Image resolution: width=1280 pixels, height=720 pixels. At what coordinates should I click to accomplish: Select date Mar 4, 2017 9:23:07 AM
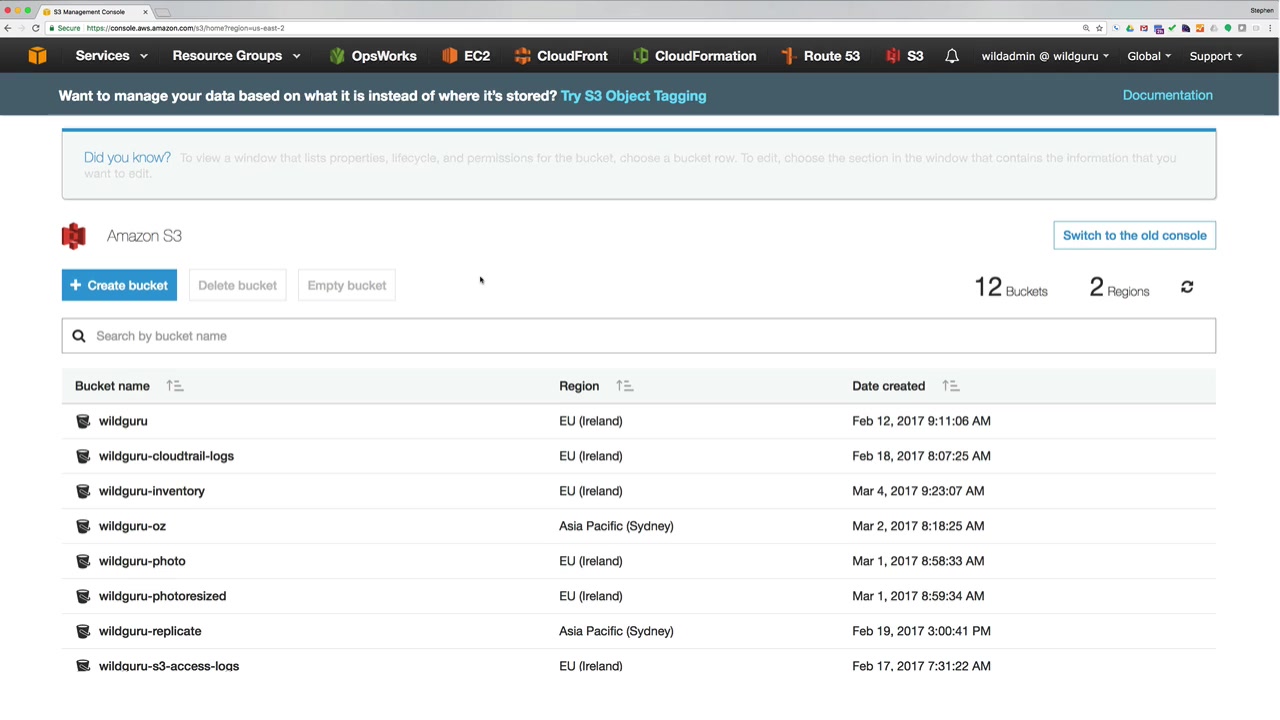click(918, 491)
